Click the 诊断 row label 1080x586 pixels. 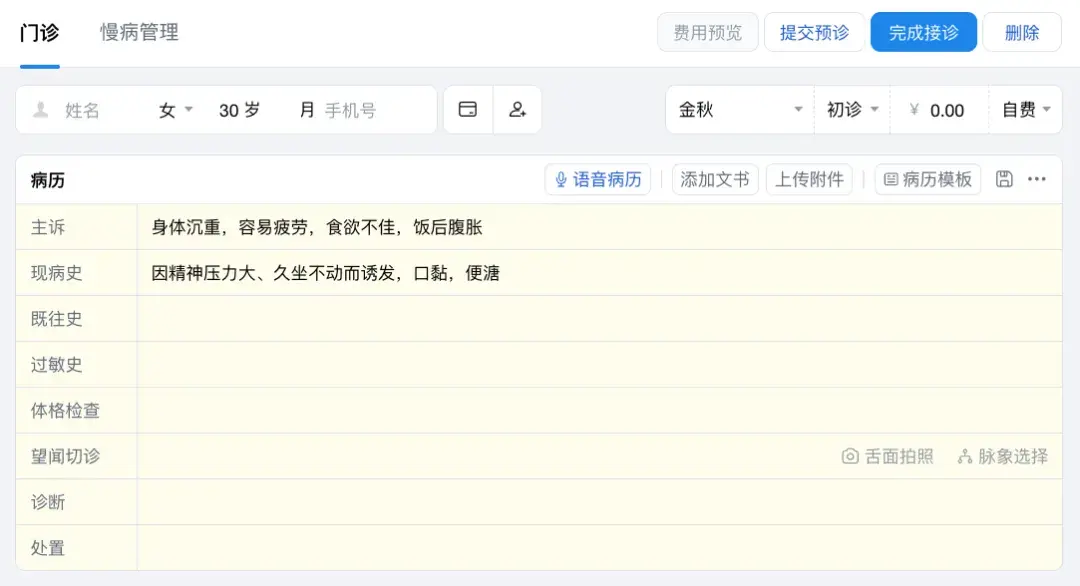48,502
